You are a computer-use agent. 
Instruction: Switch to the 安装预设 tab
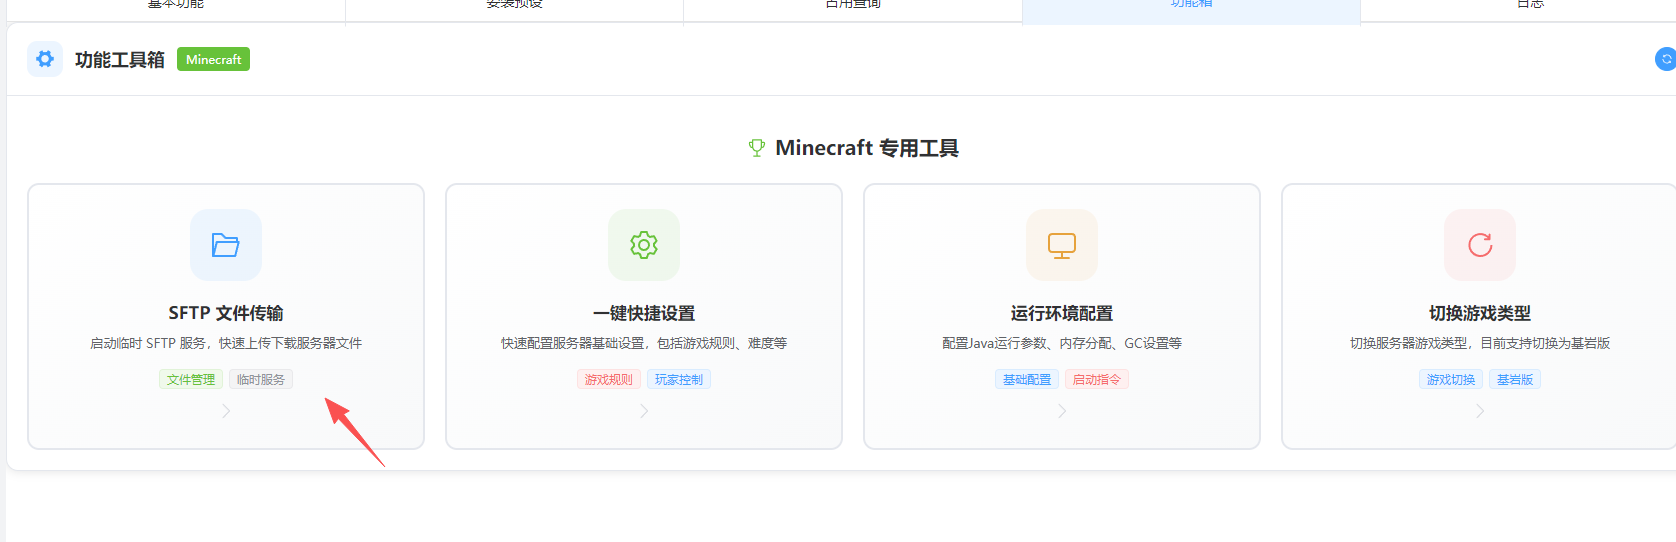[514, 5]
